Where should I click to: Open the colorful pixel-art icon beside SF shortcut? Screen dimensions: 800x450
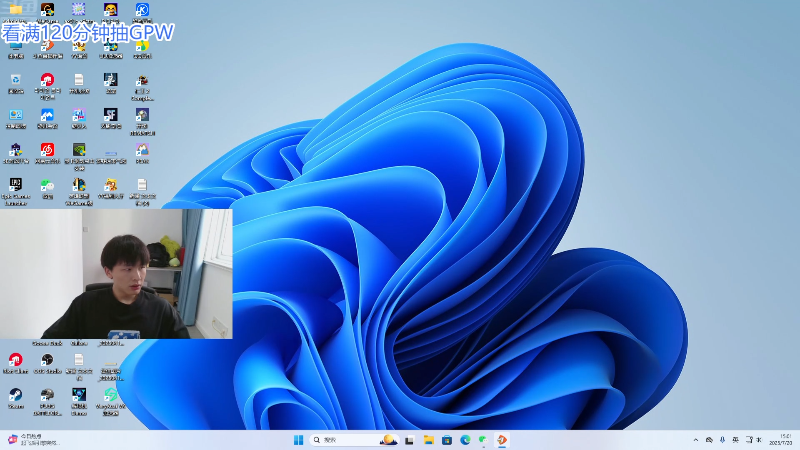[79, 115]
